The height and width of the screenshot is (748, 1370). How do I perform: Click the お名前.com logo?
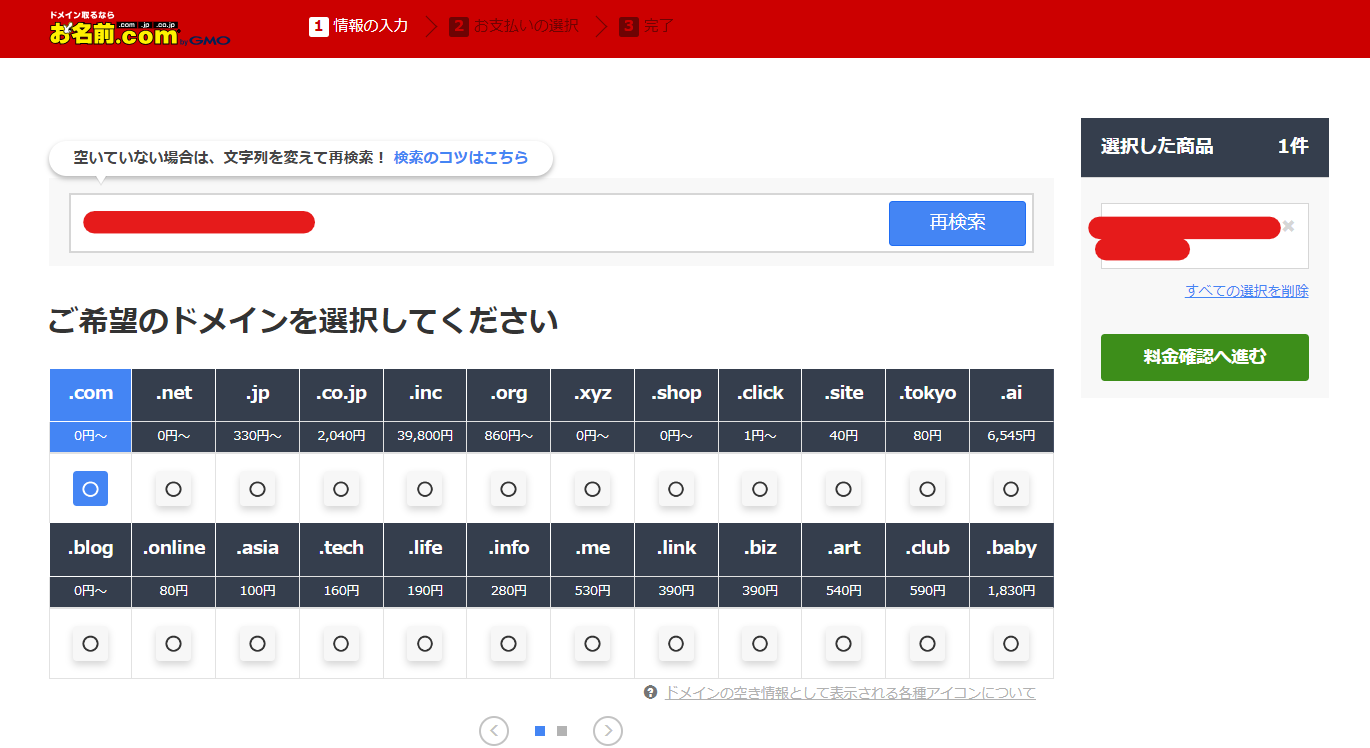(x=135, y=28)
